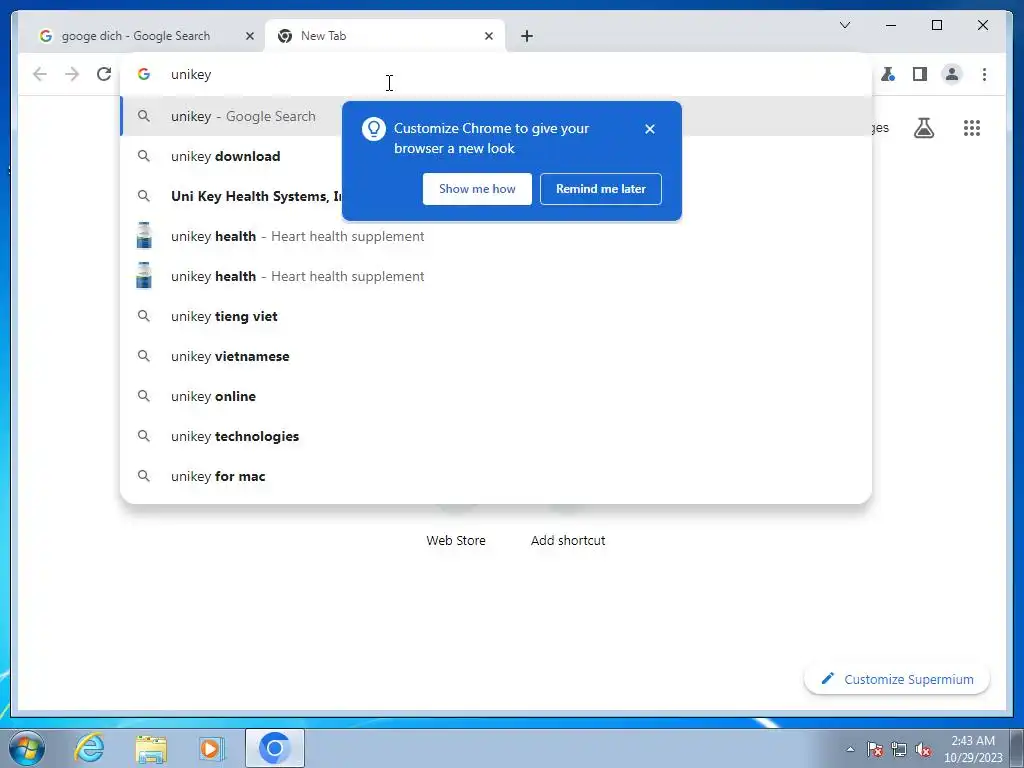Image resolution: width=1024 pixels, height=768 pixels.
Task: Click the Search Labs flask icon on page
Action: tap(923, 128)
